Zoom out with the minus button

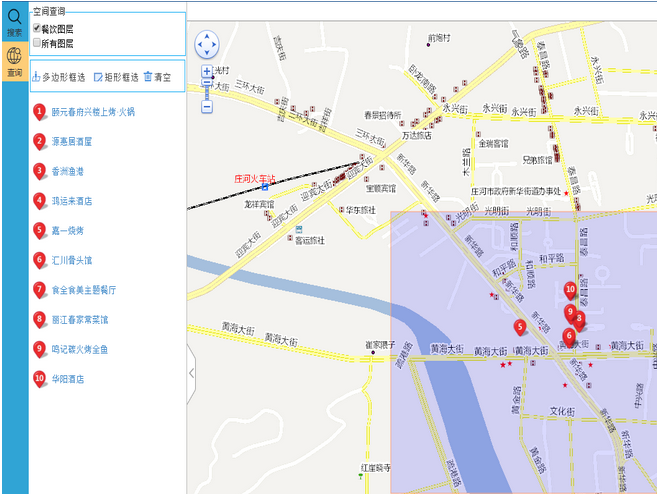[207, 107]
